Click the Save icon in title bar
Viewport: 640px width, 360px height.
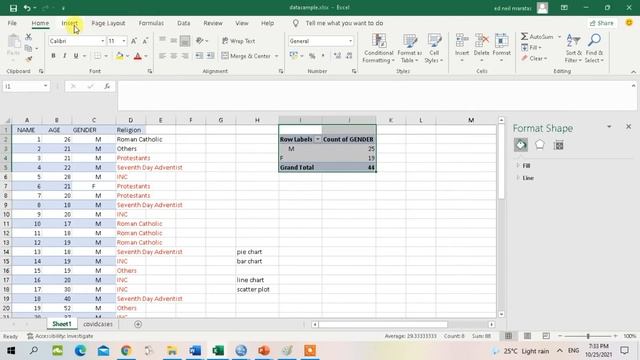pyautogui.click(x=13, y=8)
